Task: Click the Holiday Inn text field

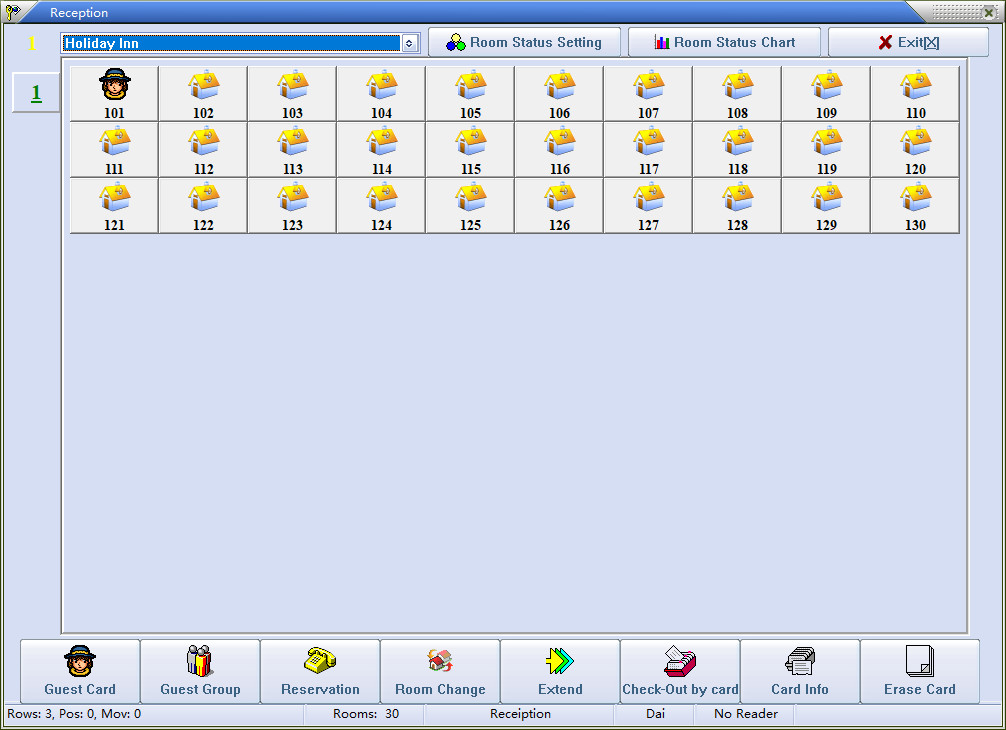Action: pyautogui.click(x=230, y=43)
